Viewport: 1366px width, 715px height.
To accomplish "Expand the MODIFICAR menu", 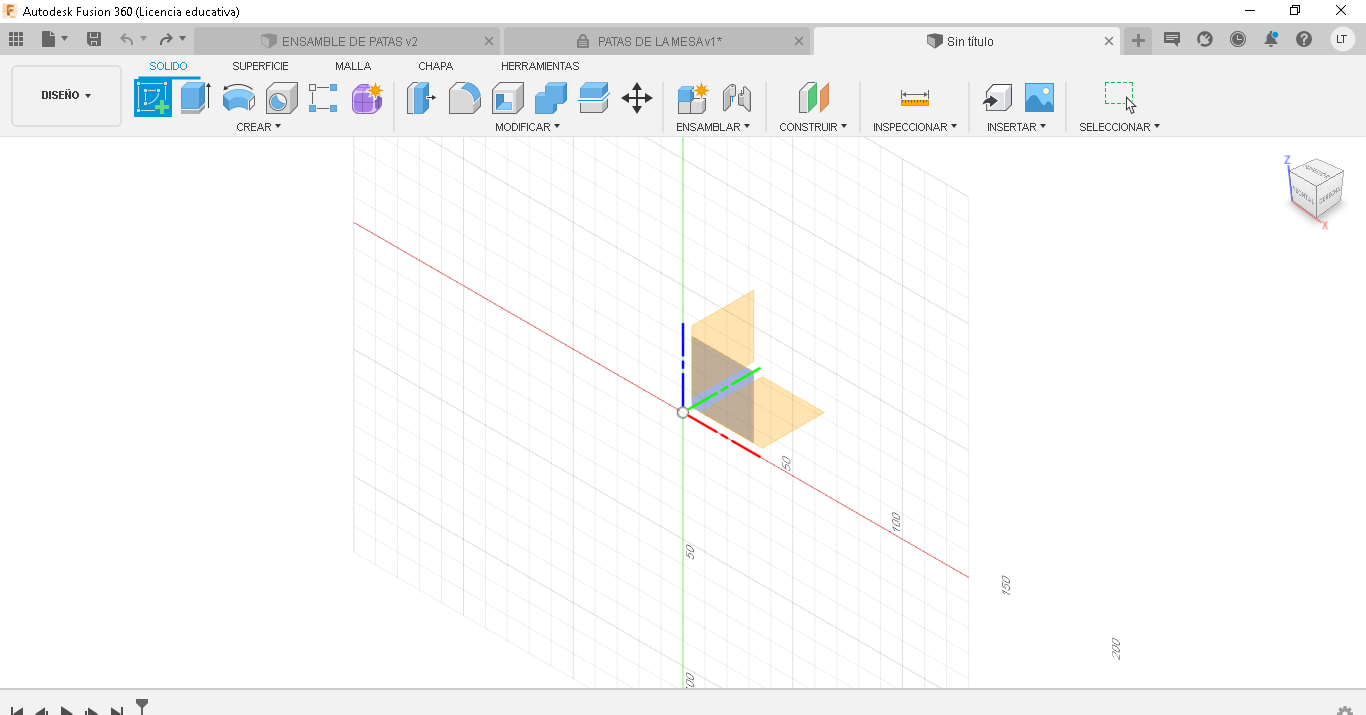I will 528,127.
